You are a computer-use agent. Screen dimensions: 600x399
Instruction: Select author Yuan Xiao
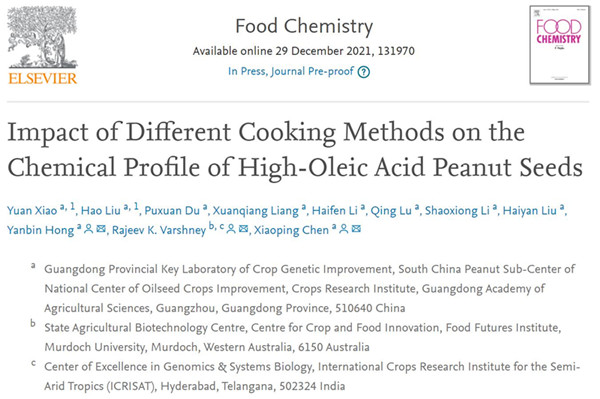[32, 210]
